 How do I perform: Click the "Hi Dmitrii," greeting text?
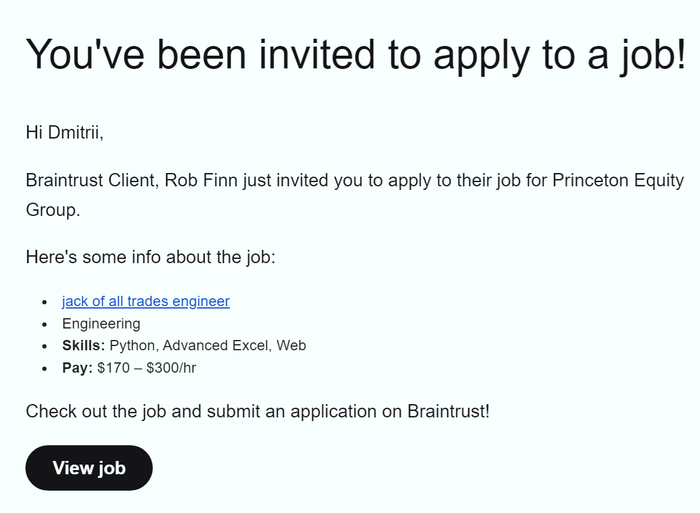[64, 131]
